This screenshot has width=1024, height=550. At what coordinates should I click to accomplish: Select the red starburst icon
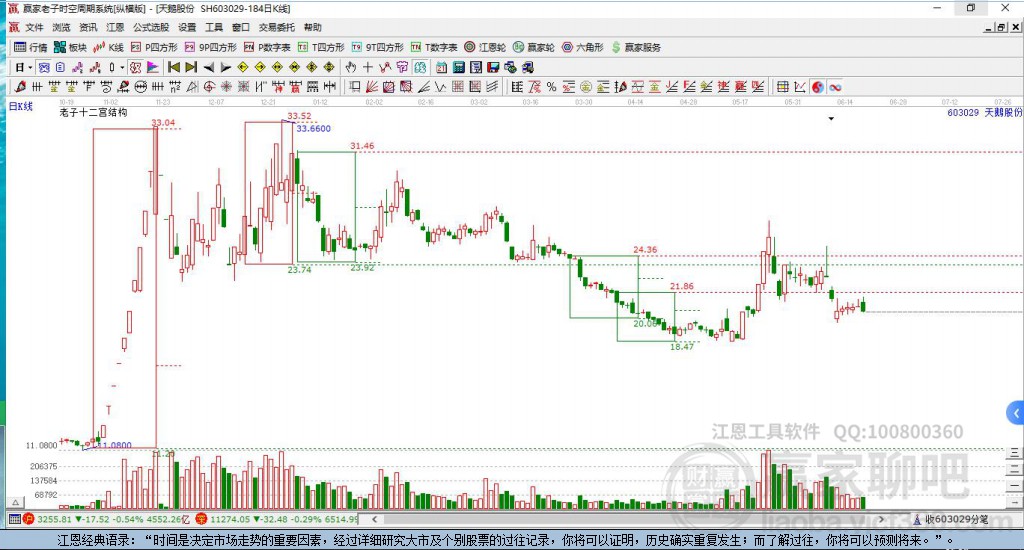pyautogui.click(x=226, y=87)
